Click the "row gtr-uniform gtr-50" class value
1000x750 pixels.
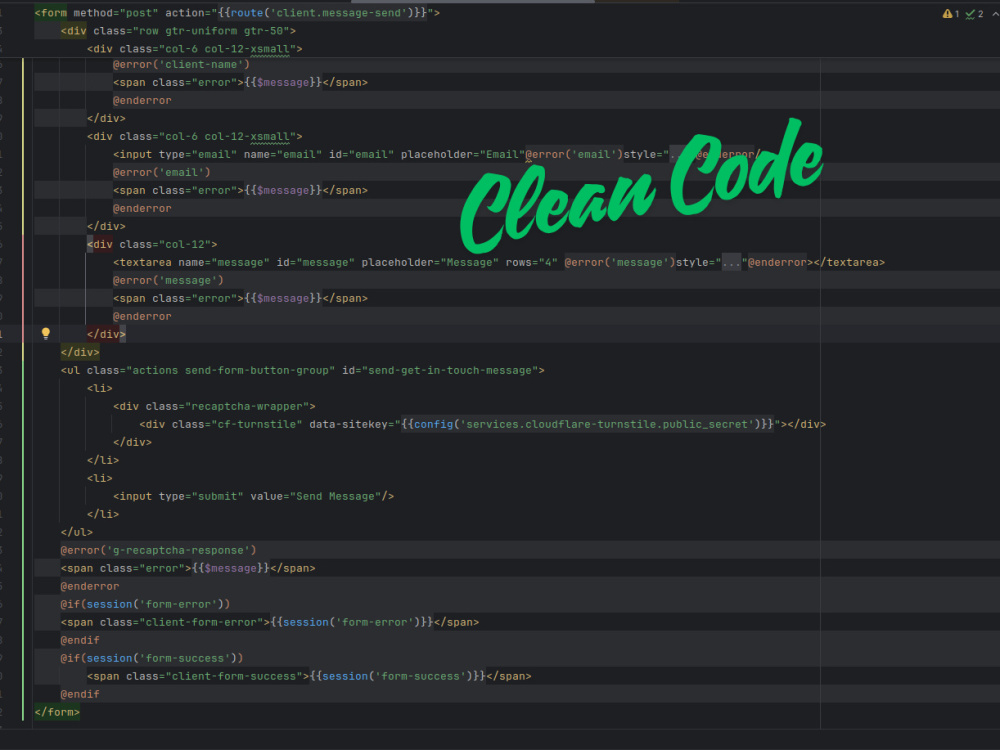(x=211, y=31)
